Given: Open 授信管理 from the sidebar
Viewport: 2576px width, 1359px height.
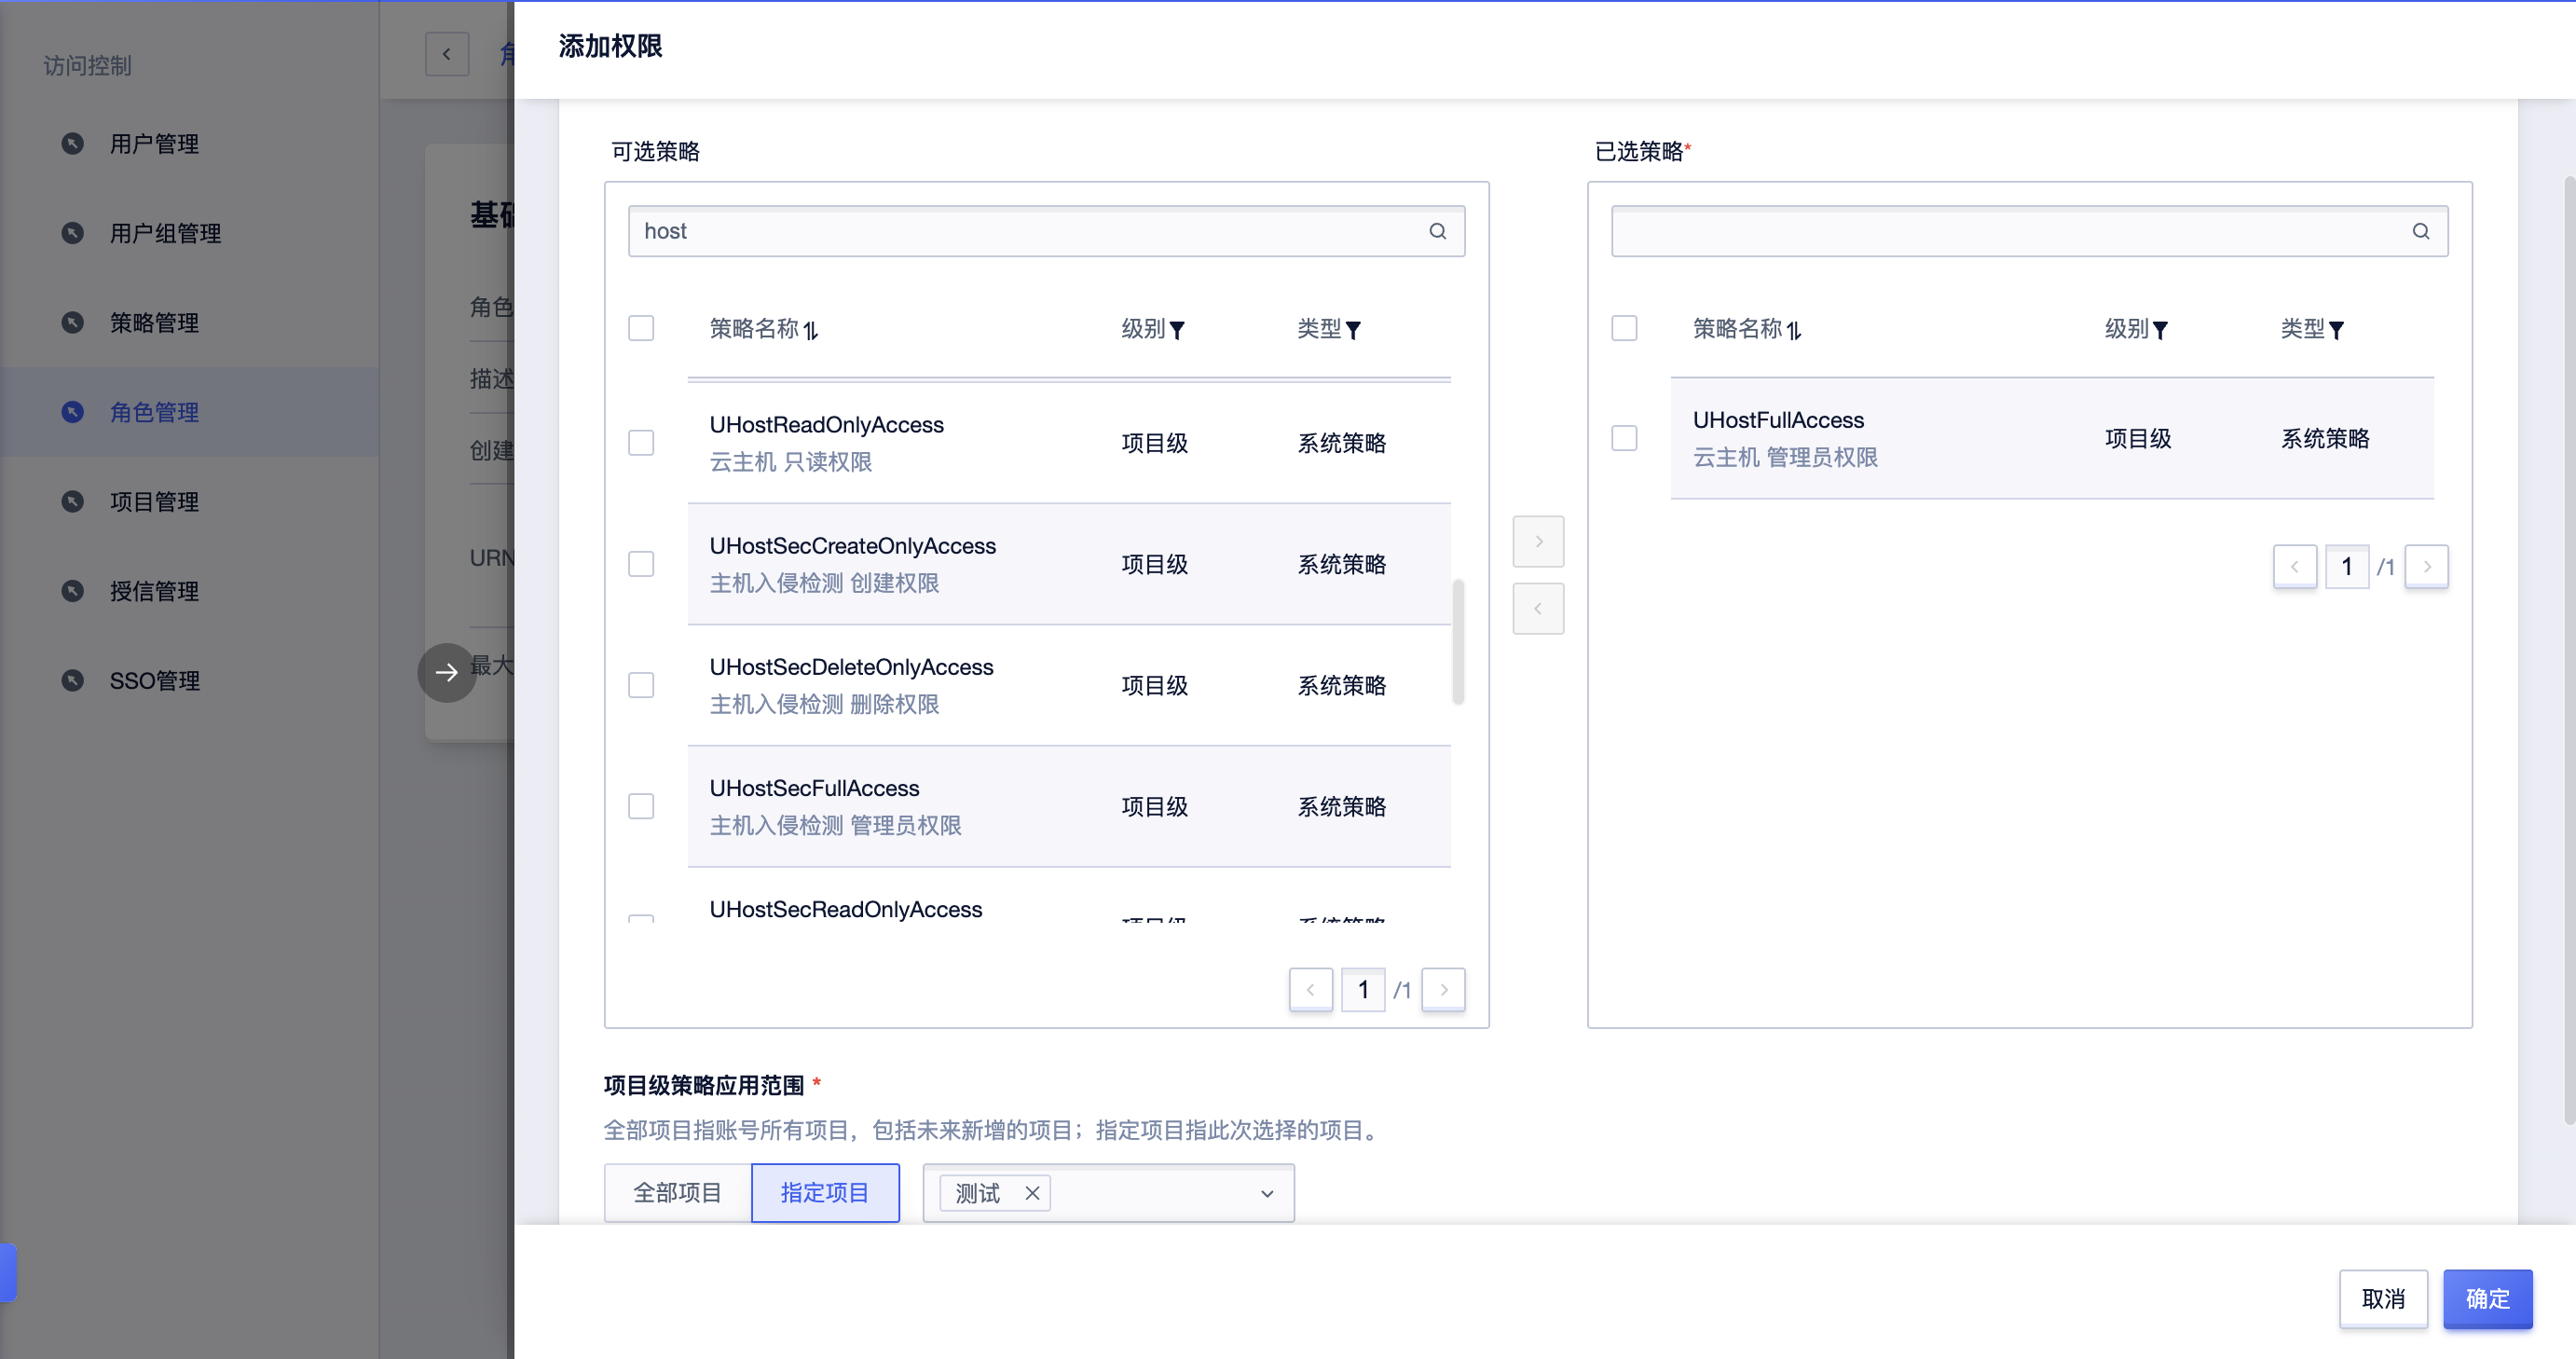Looking at the screenshot, I should [73, 590].
